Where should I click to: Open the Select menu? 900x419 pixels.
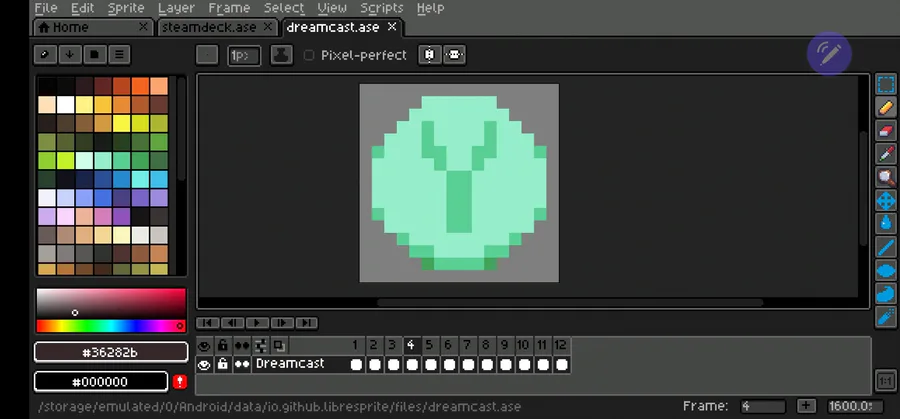tap(284, 8)
